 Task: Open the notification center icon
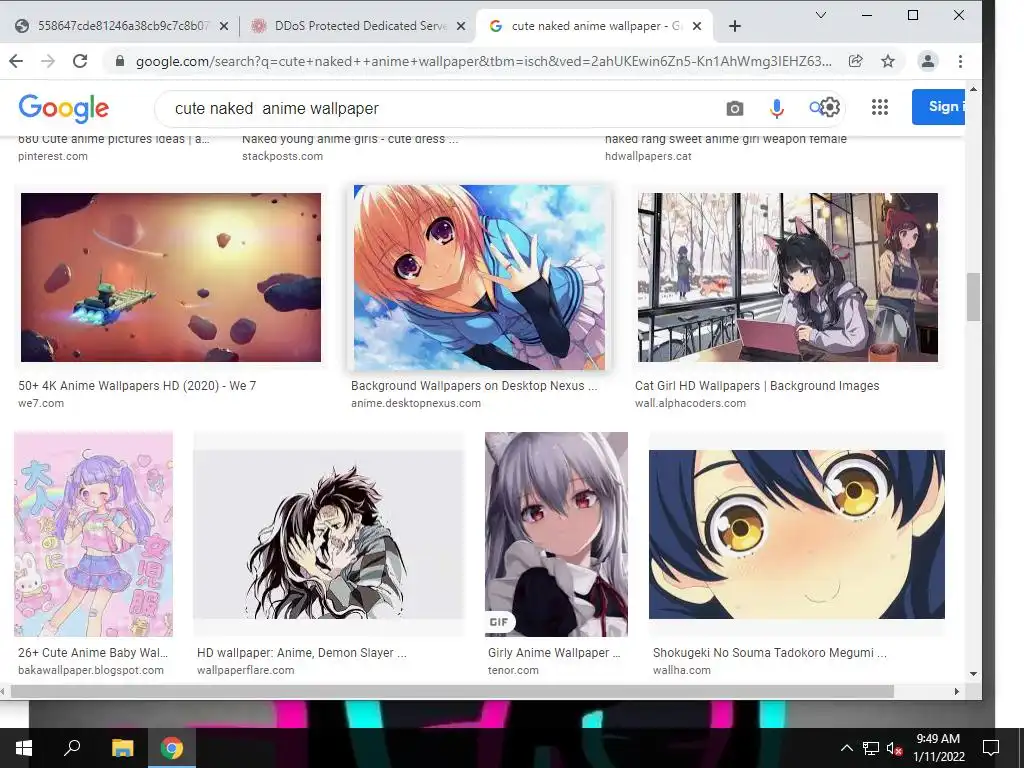[x=991, y=748]
